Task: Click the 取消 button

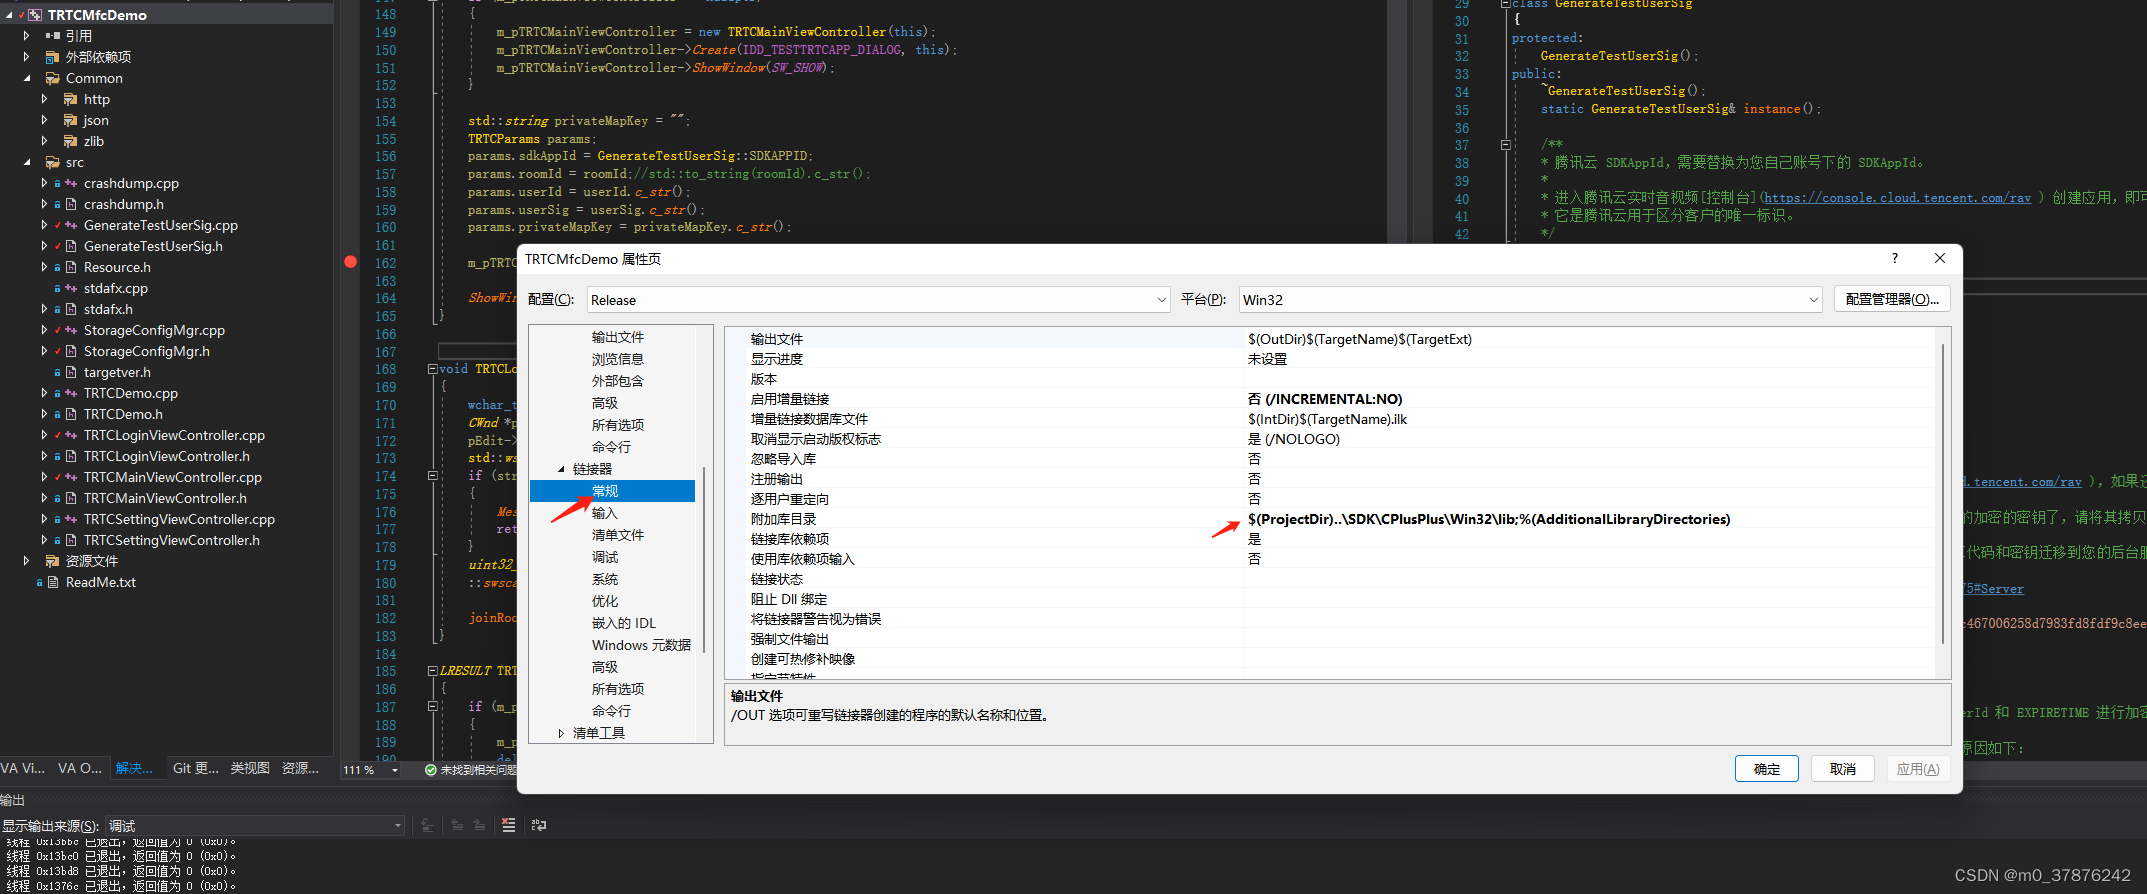Action: pos(1843,769)
